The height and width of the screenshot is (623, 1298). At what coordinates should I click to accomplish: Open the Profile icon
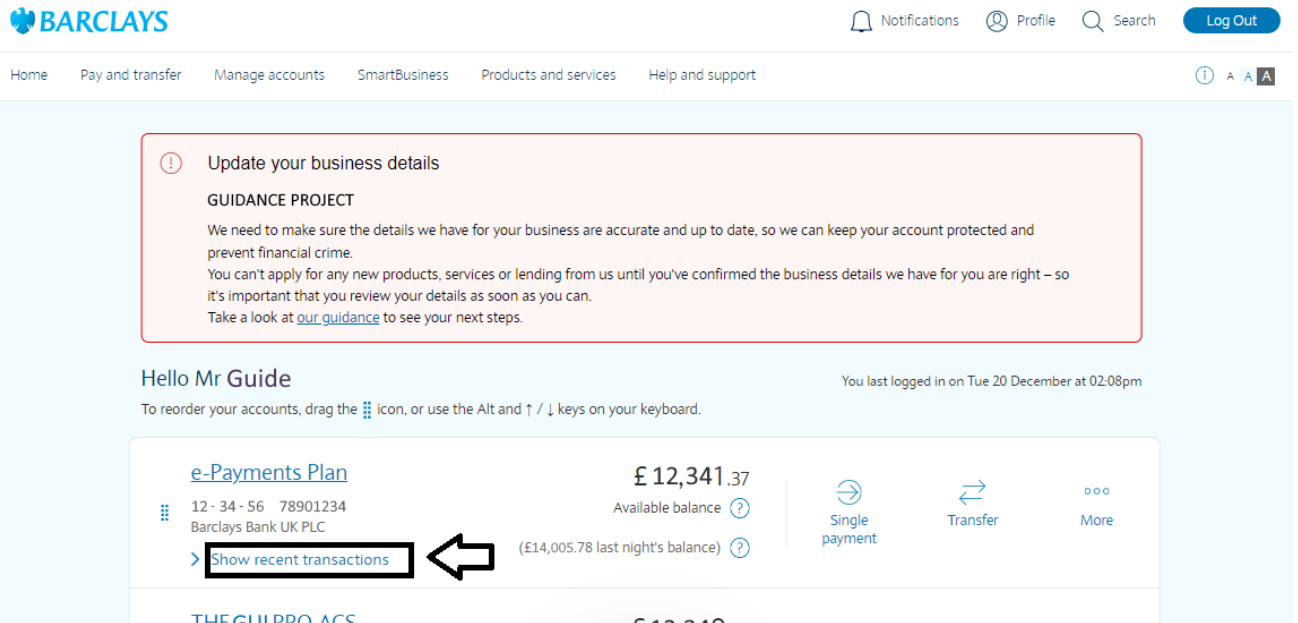(x=996, y=20)
